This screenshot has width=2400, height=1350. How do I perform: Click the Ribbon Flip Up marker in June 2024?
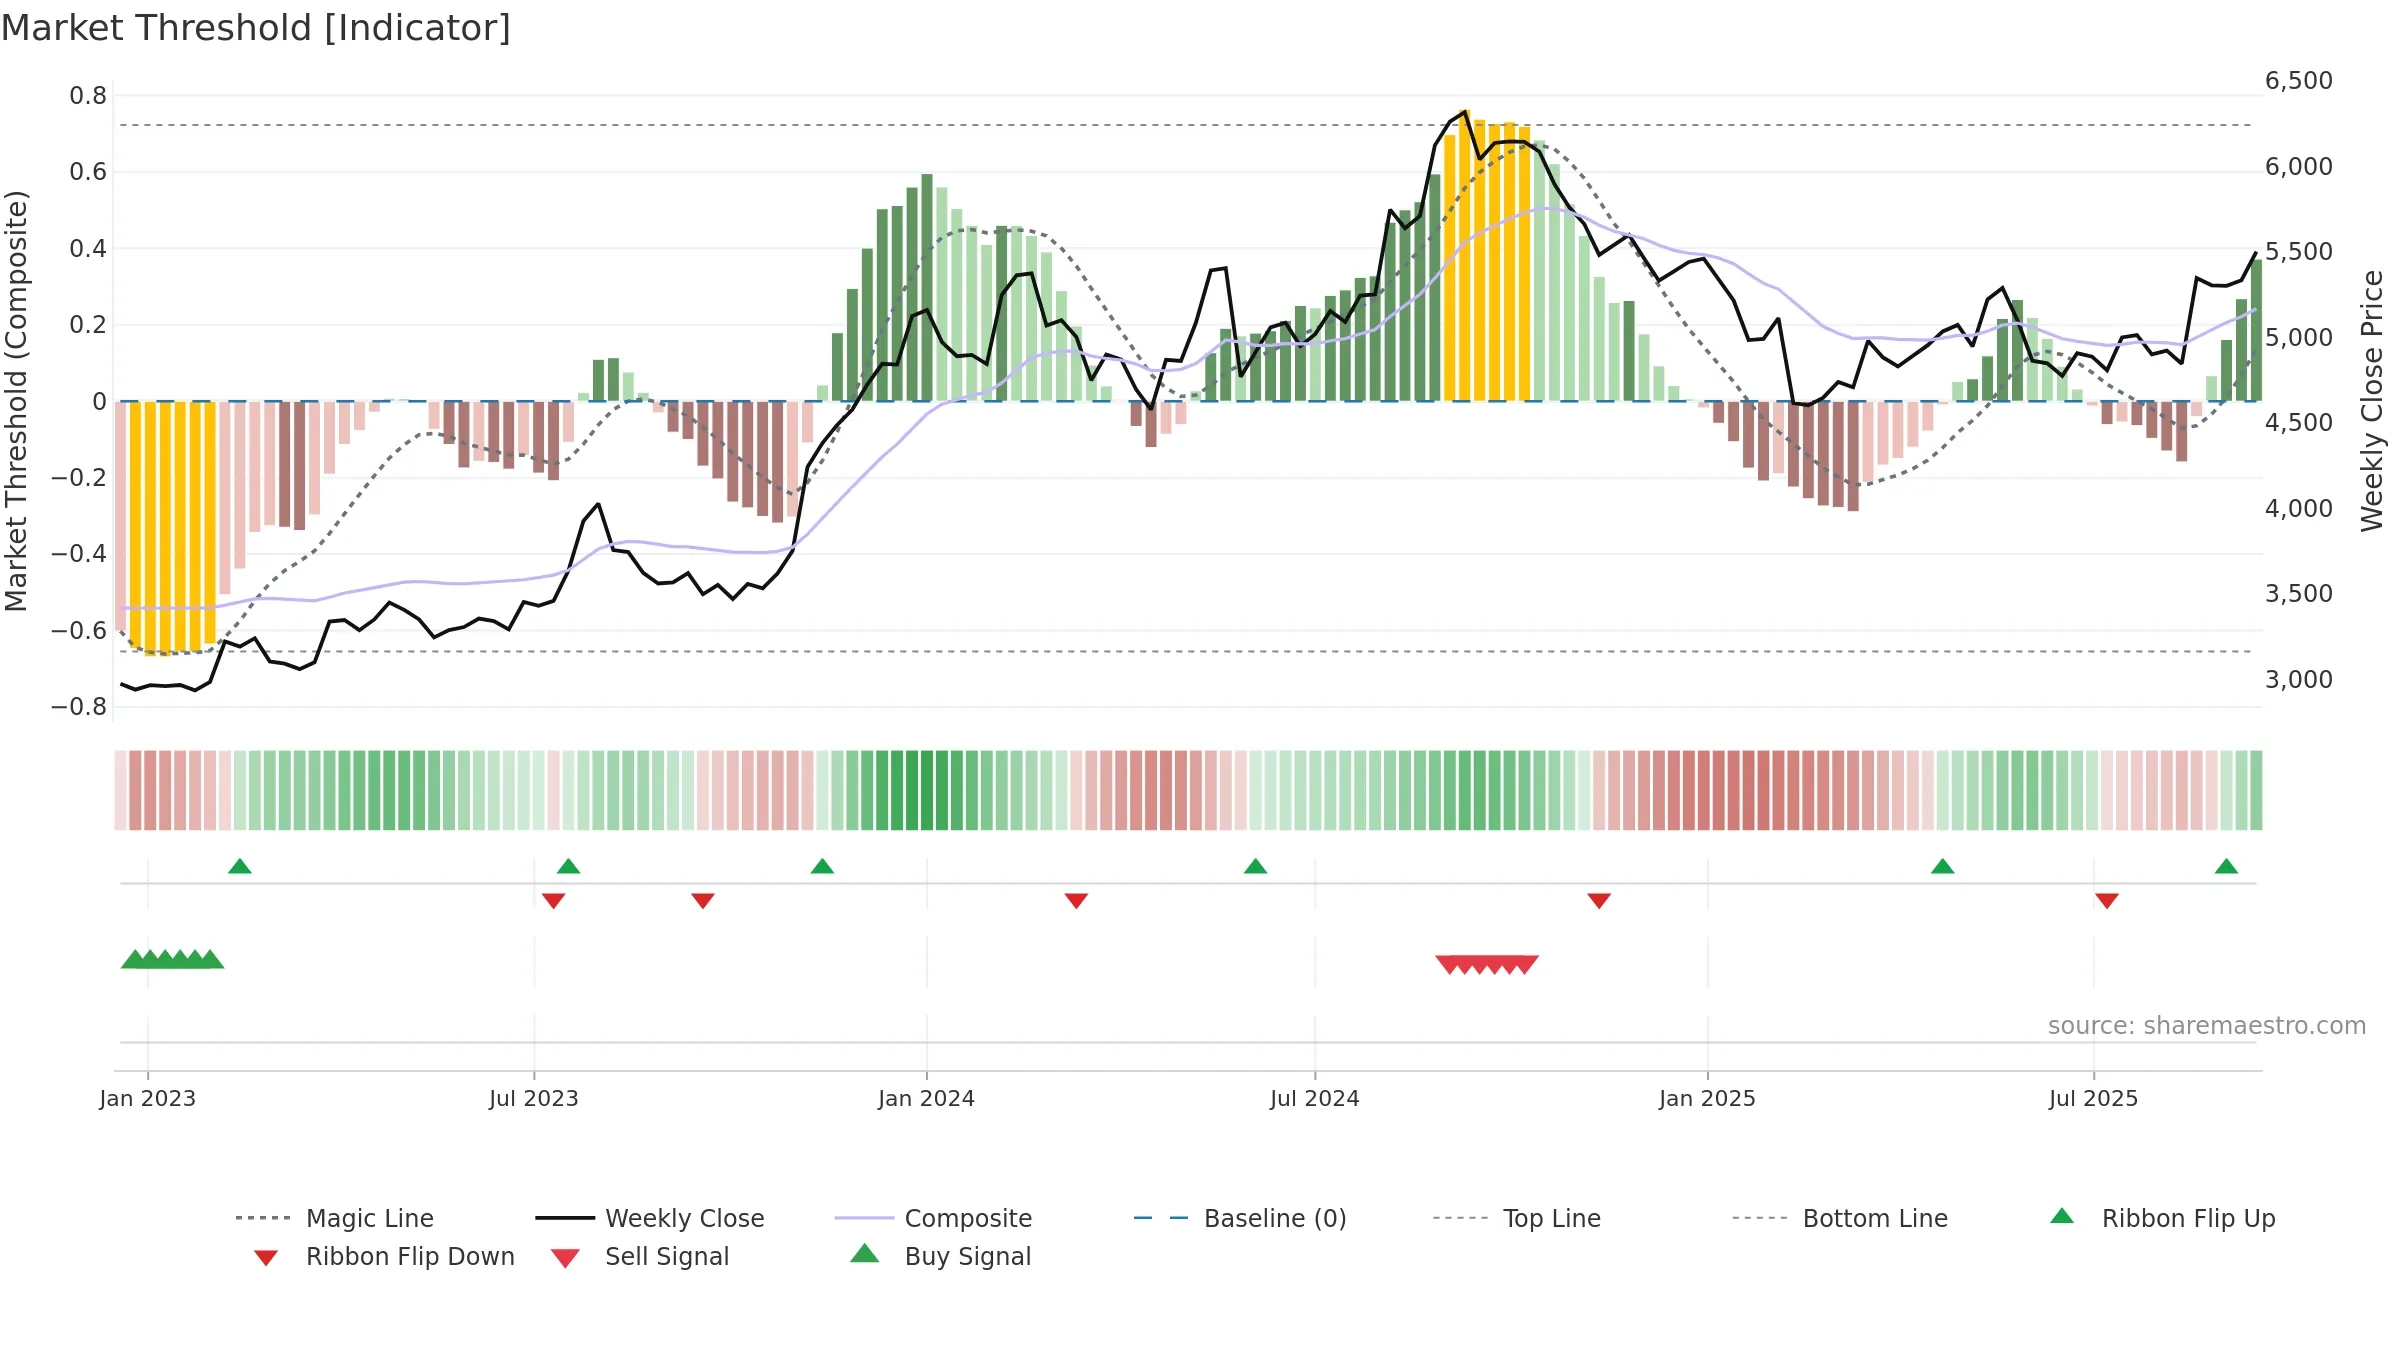coord(1255,866)
